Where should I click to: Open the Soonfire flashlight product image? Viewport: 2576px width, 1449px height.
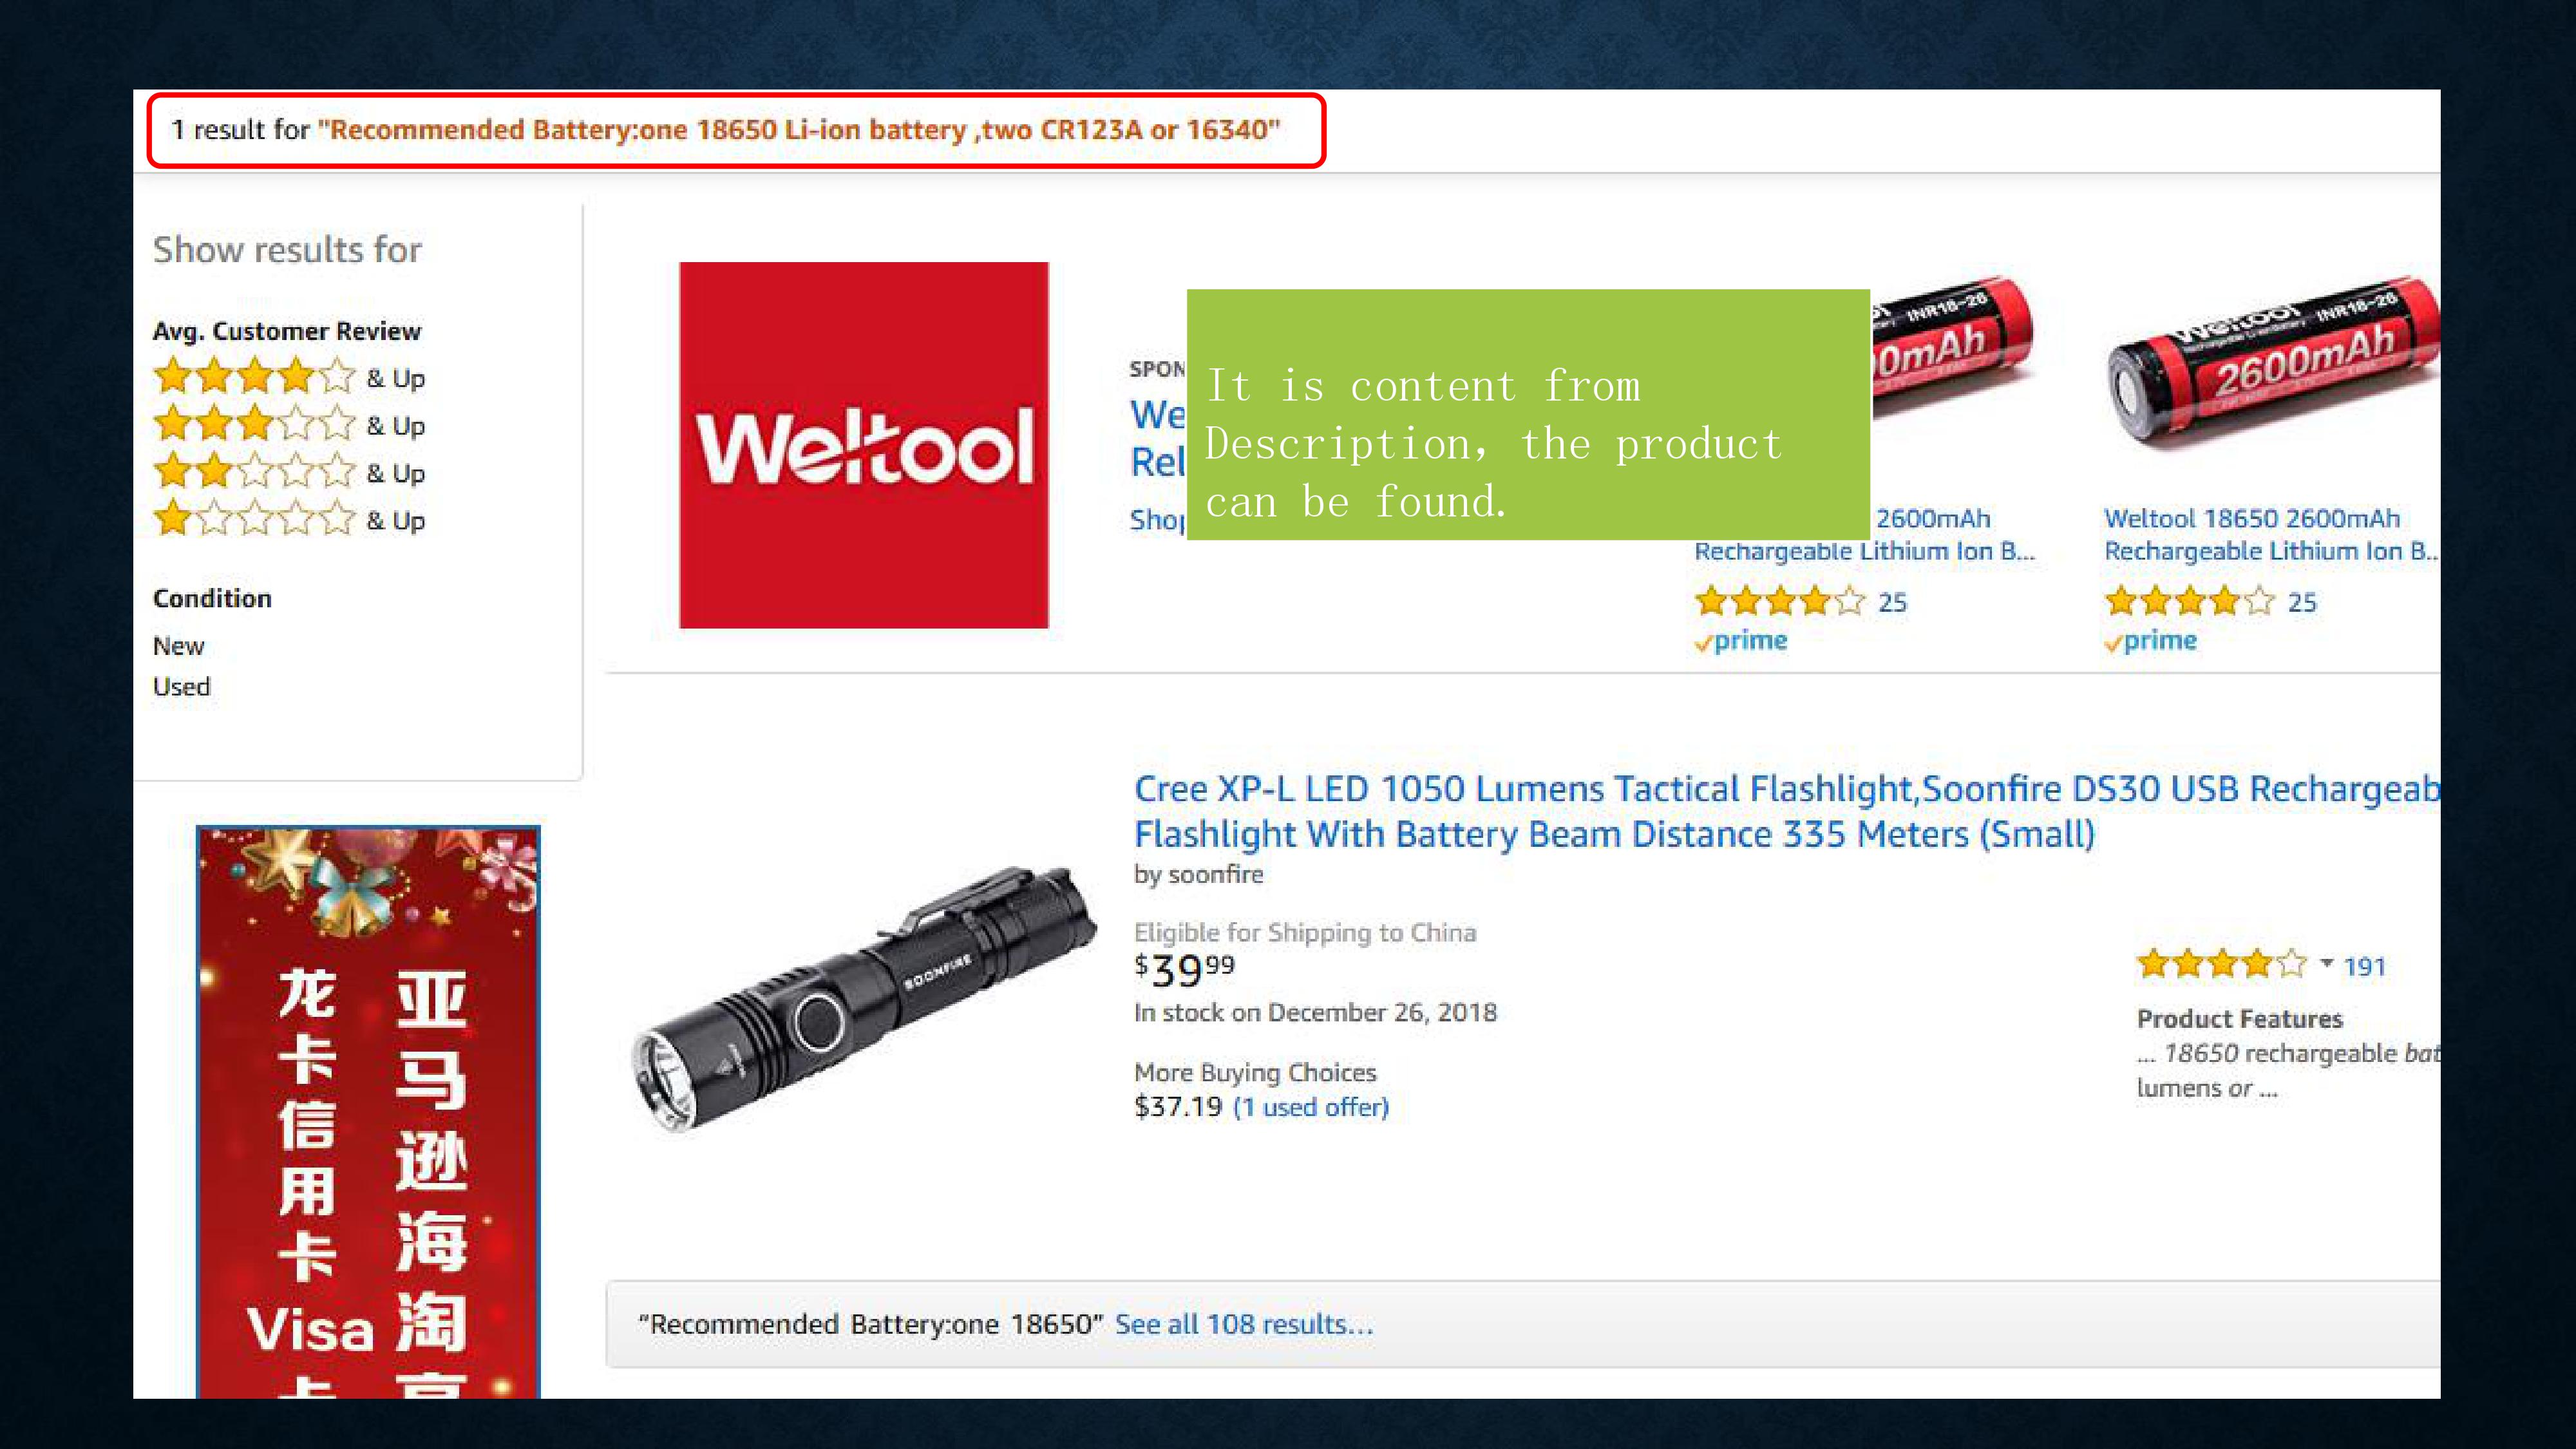[865, 1000]
